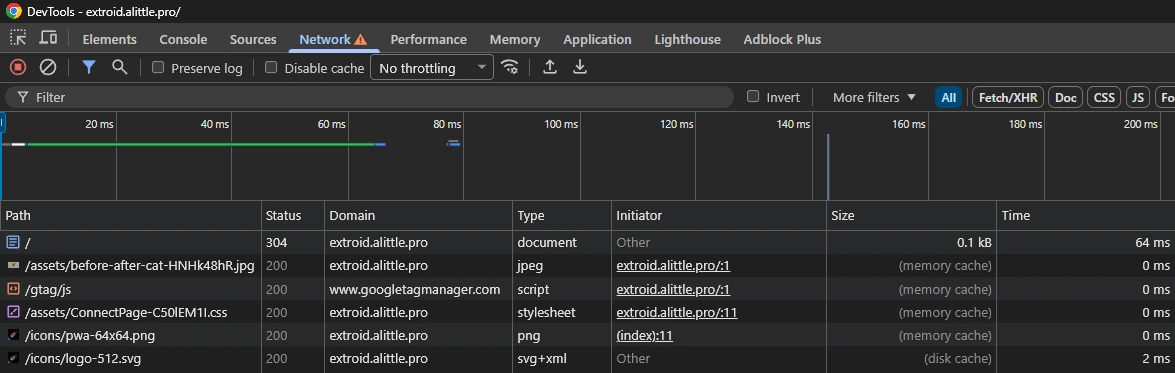Enable the Disable cache checkbox

pyautogui.click(x=271, y=67)
